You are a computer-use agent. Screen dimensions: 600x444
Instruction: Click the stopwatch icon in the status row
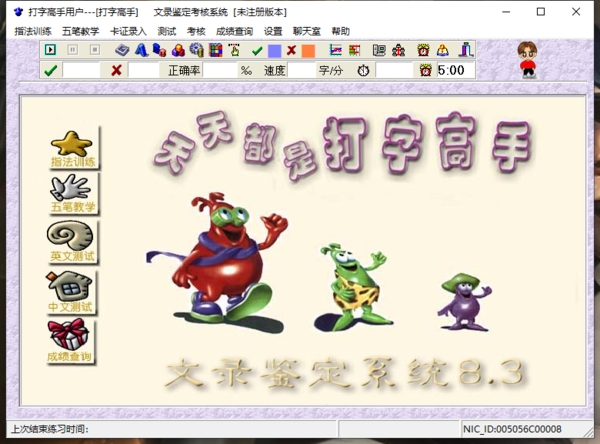tap(363, 70)
